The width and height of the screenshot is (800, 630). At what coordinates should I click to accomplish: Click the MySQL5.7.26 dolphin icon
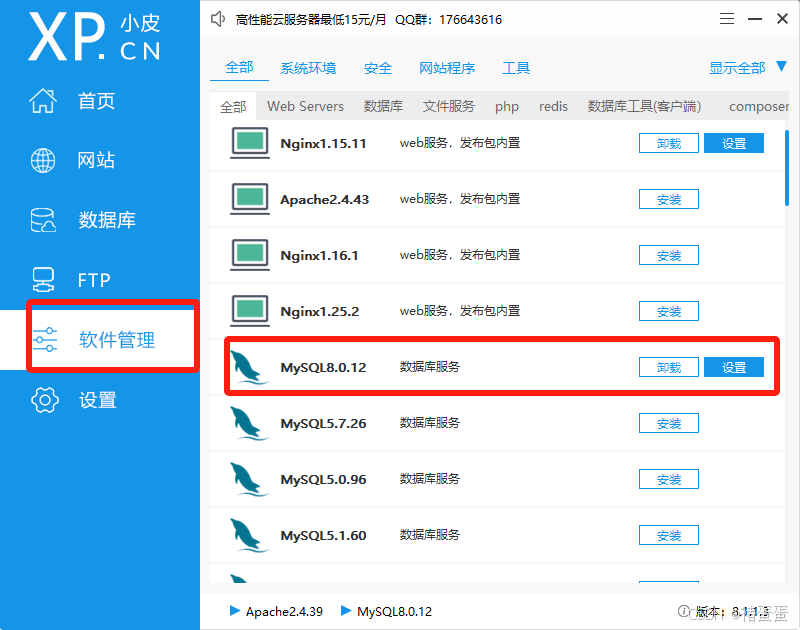point(248,423)
